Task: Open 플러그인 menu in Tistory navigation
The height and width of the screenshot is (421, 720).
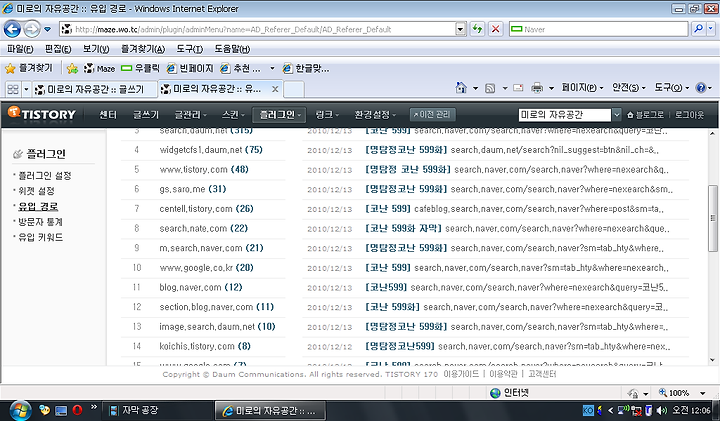Action: tap(279, 115)
